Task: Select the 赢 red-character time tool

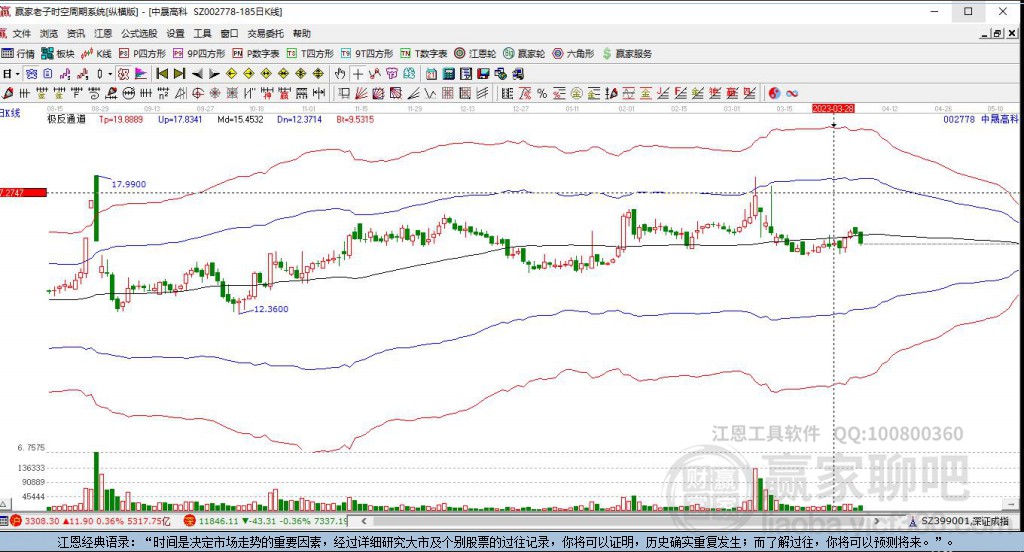Action: click(284, 93)
